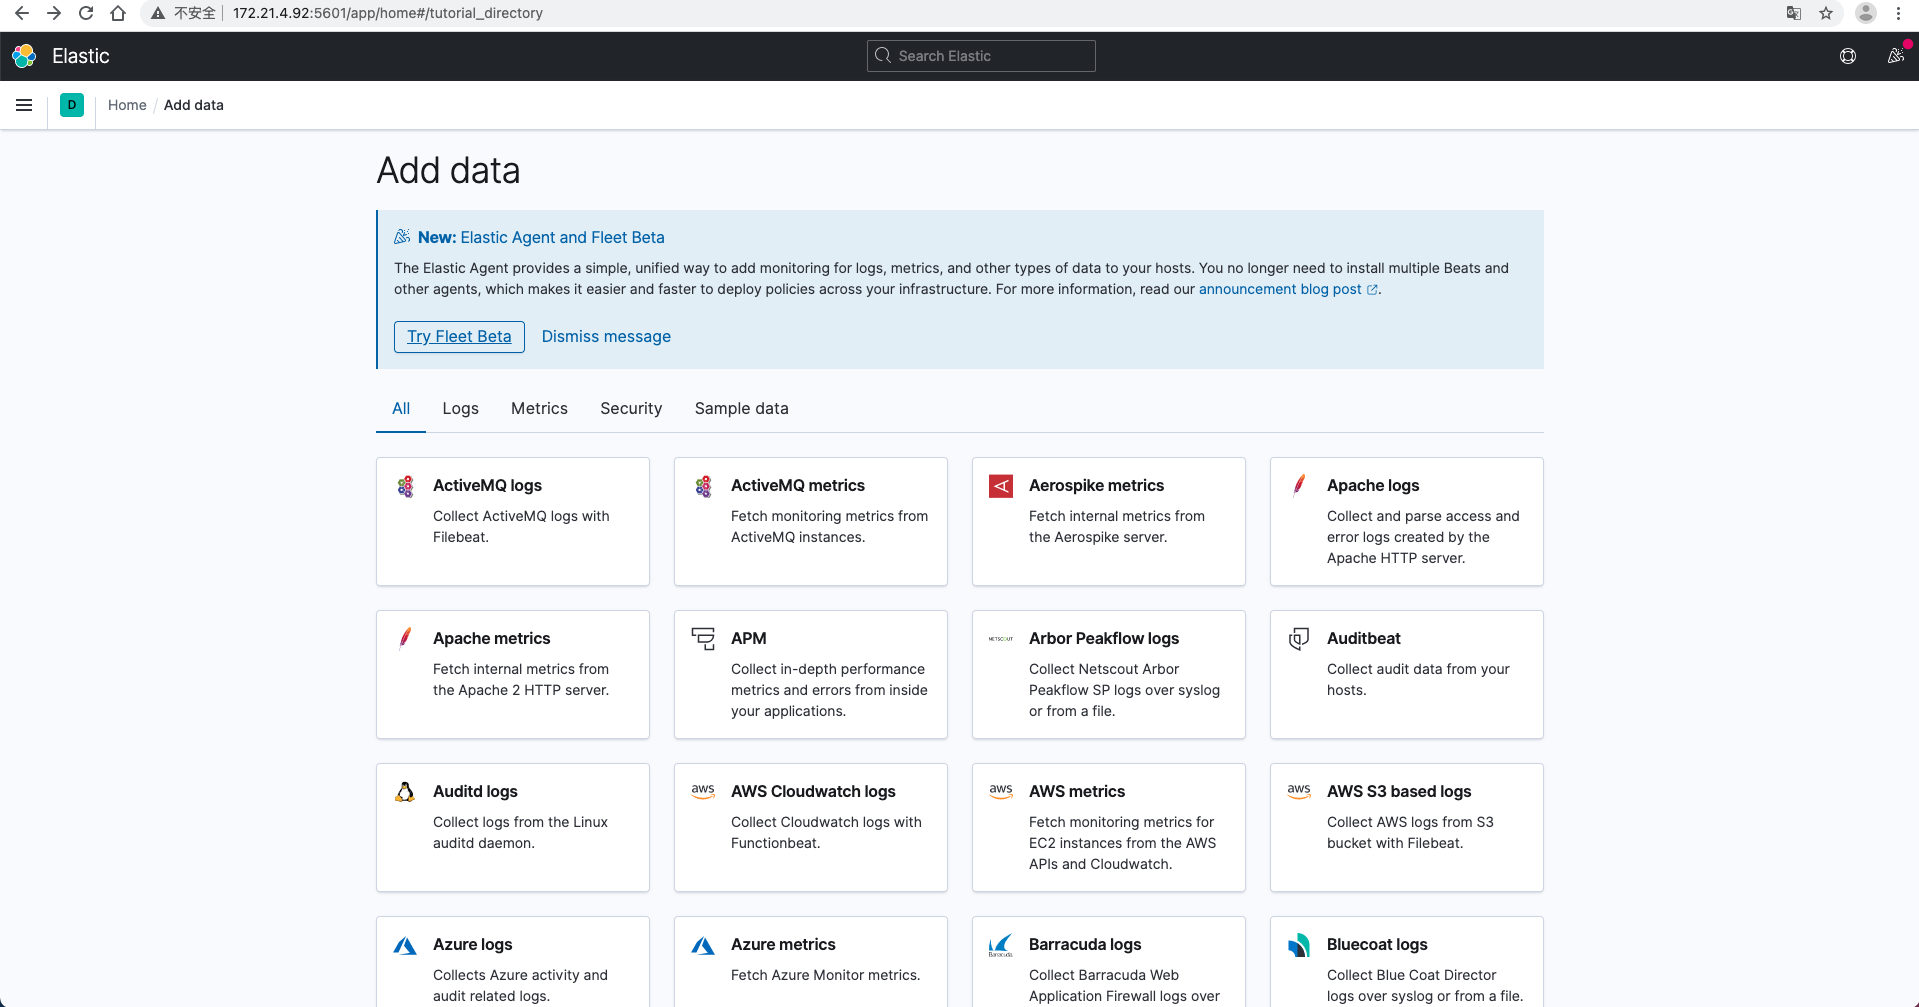Click the APM icon

coord(703,639)
